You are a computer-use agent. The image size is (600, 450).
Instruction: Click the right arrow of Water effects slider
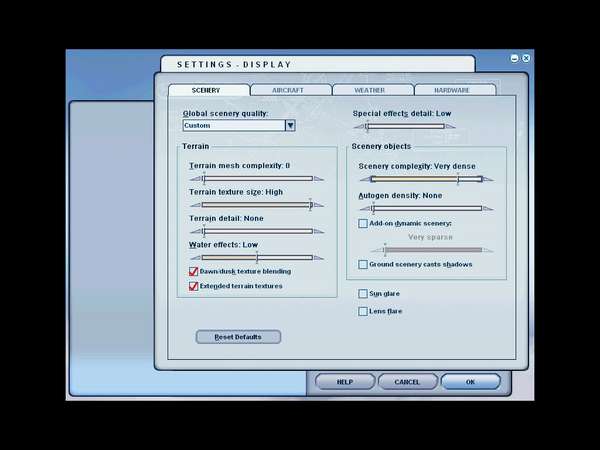click(319, 258)
